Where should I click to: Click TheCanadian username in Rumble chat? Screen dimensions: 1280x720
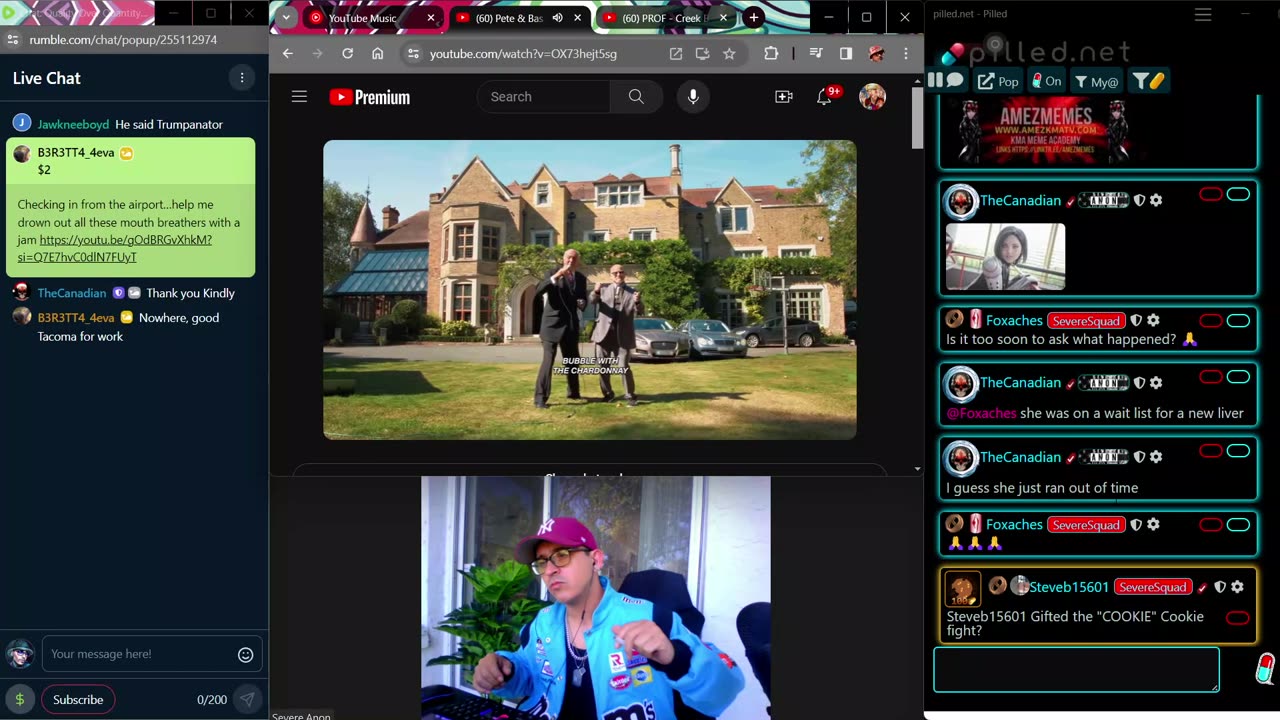click(72, 293)
